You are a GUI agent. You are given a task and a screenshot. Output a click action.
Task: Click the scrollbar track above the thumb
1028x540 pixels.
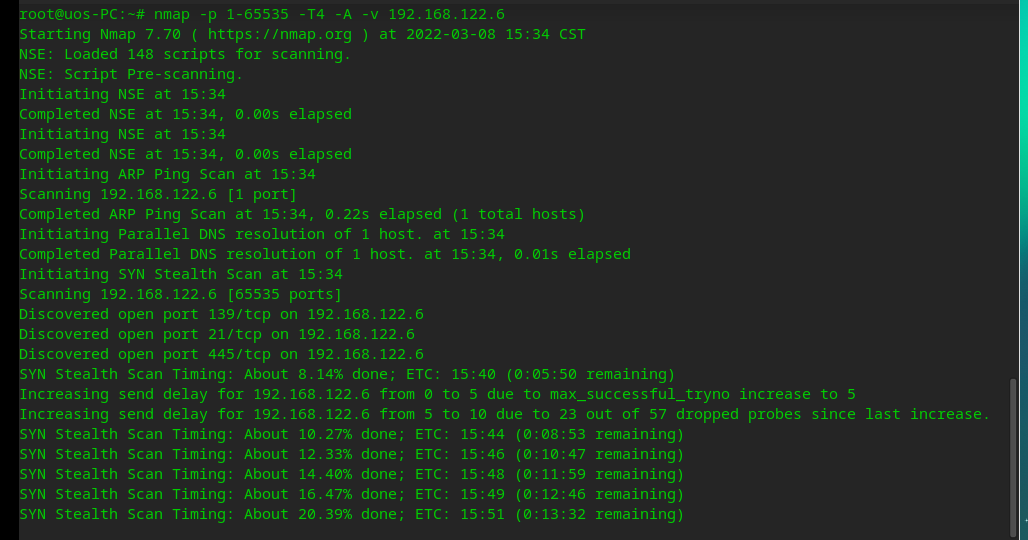click(x=1013, y=190)
